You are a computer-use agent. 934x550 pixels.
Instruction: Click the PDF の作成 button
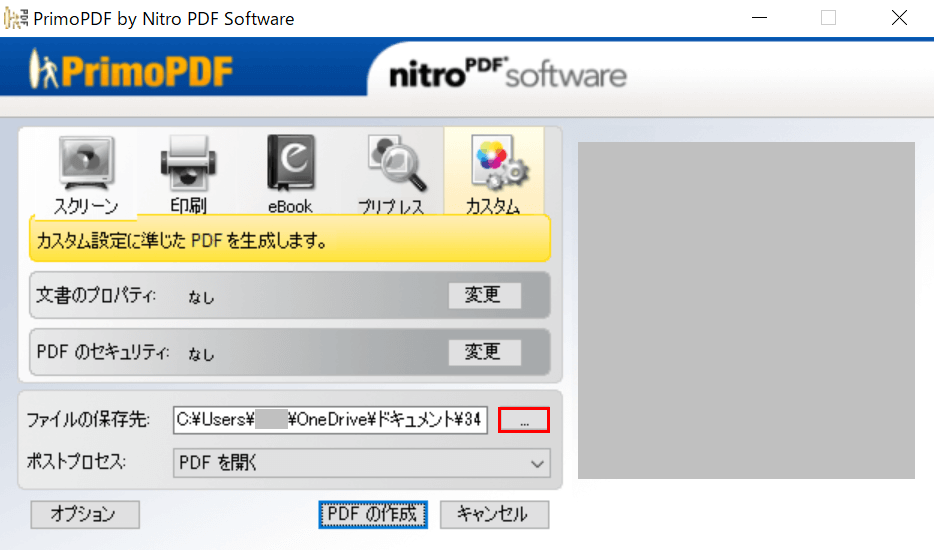click(x=373, y=514)
